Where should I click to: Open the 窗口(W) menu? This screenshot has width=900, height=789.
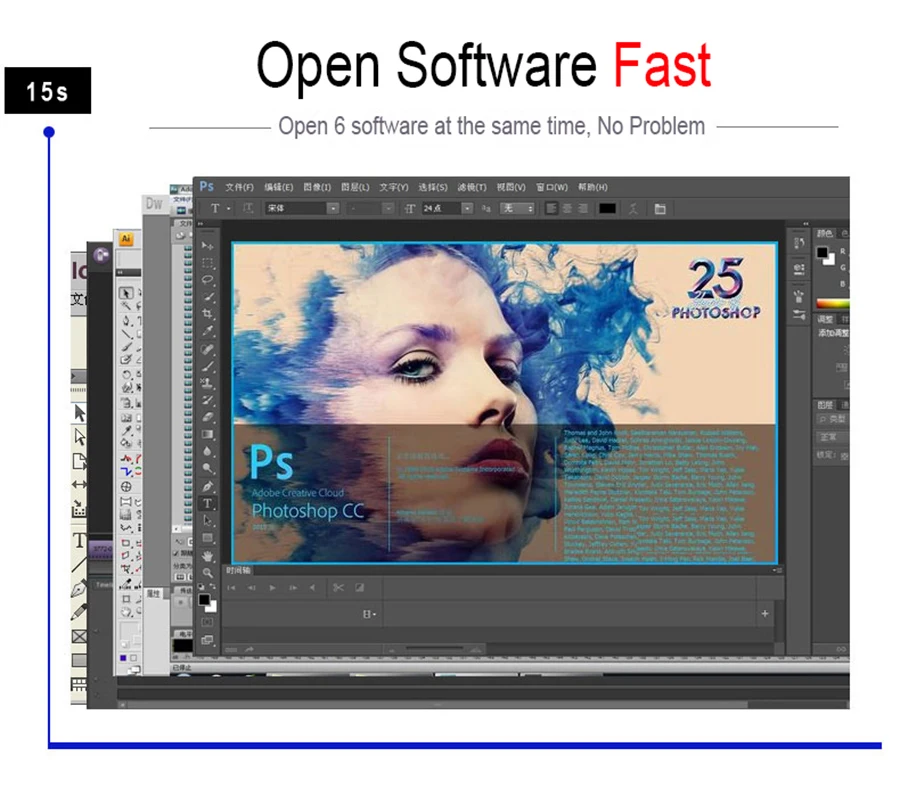pos(552,187)
